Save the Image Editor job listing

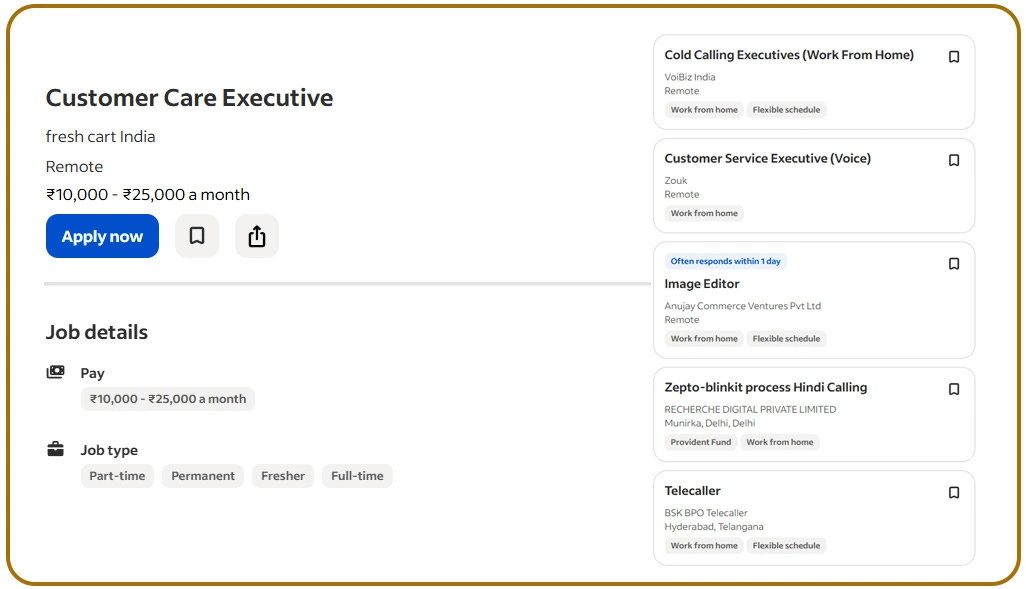[954, 264]
